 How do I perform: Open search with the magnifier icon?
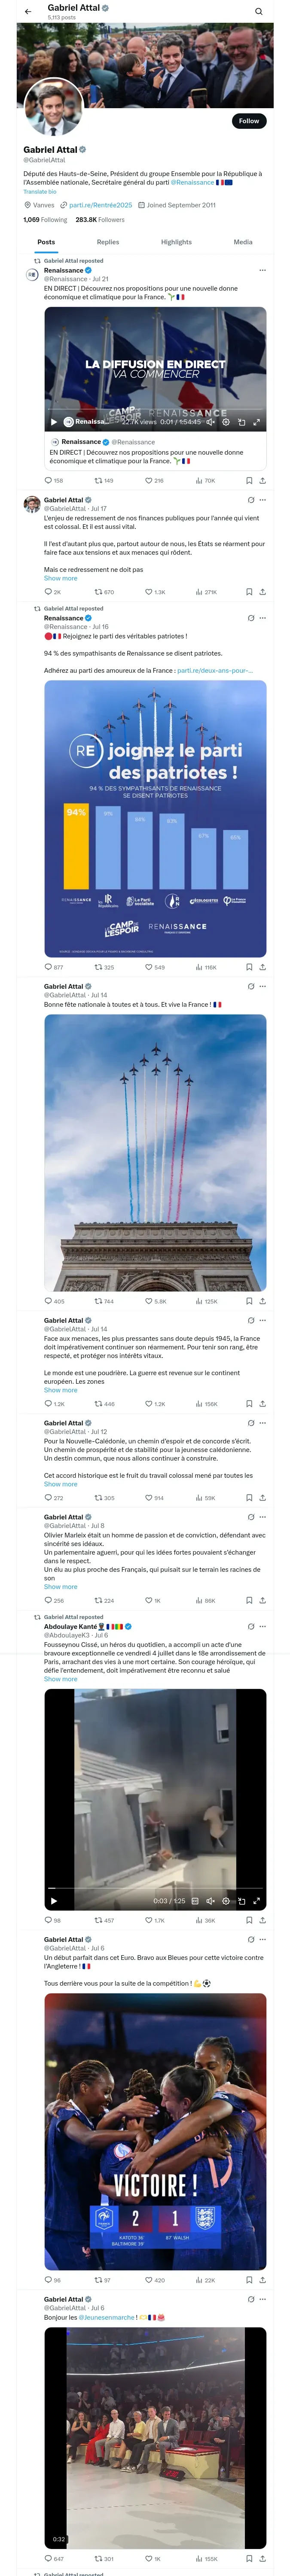(258, 12)
